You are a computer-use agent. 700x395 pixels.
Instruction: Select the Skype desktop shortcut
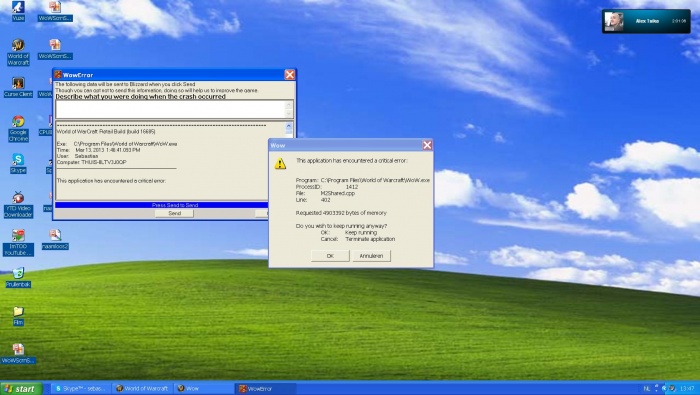(18, 163)
